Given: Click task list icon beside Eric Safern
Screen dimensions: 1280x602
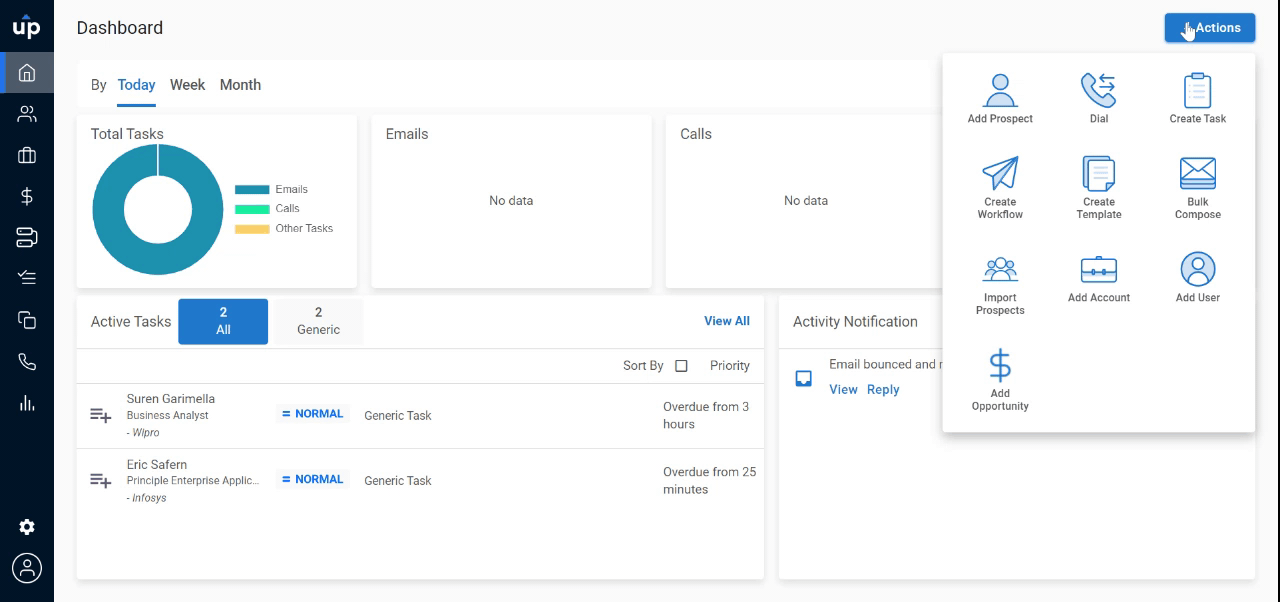Looking at the screenshot, I should point(100,481).
